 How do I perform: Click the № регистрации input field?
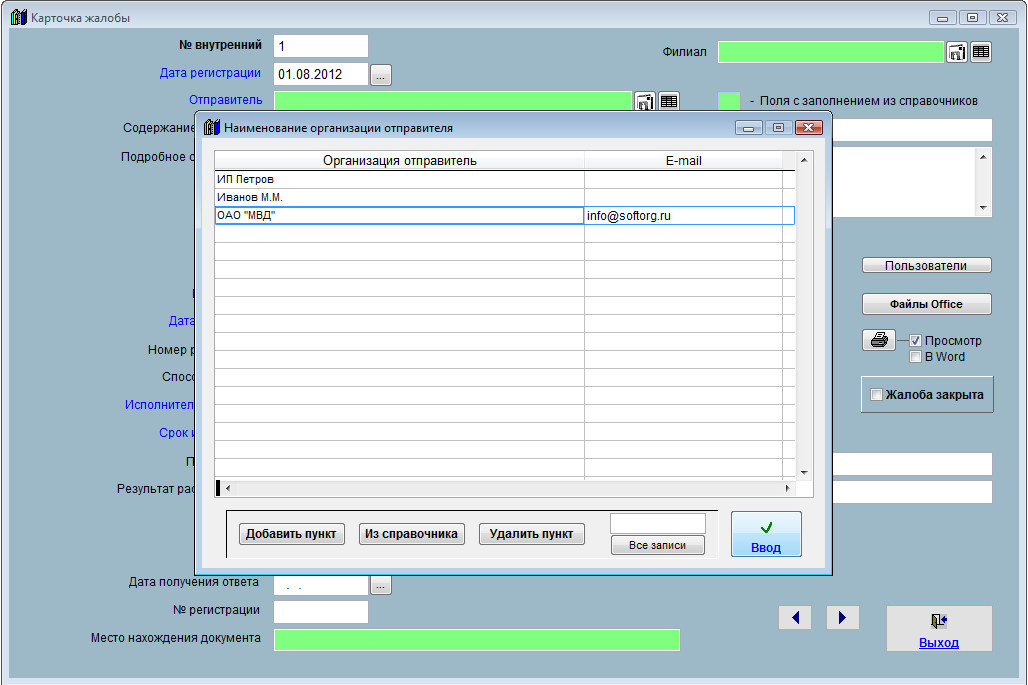(x=321, y=612)
